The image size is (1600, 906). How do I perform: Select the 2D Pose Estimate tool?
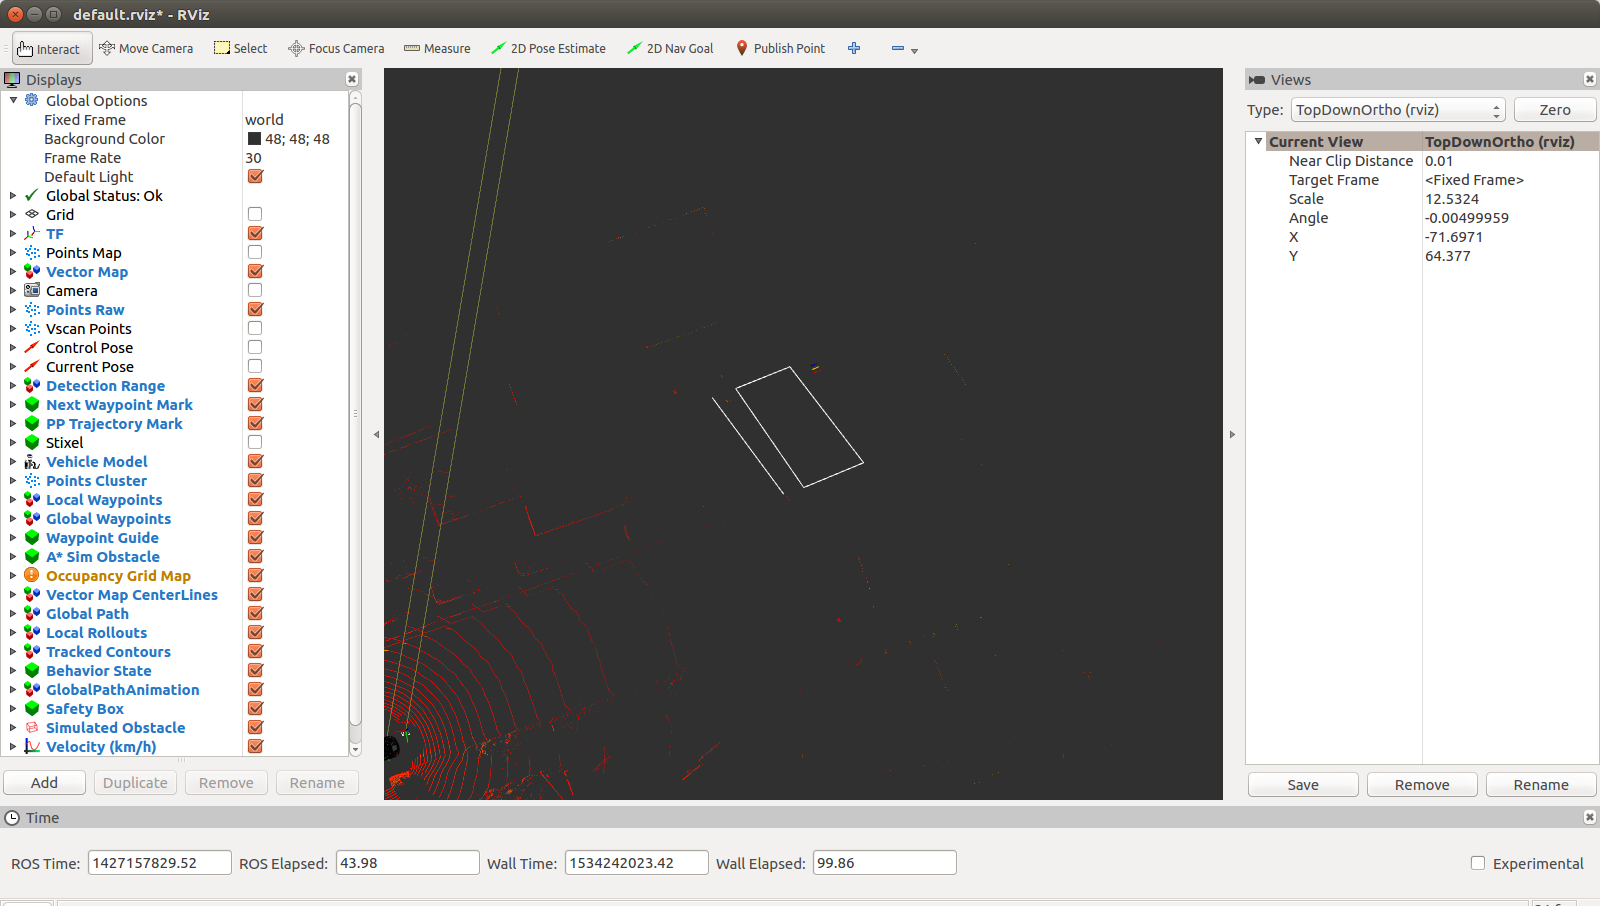[x=549, y=48]
